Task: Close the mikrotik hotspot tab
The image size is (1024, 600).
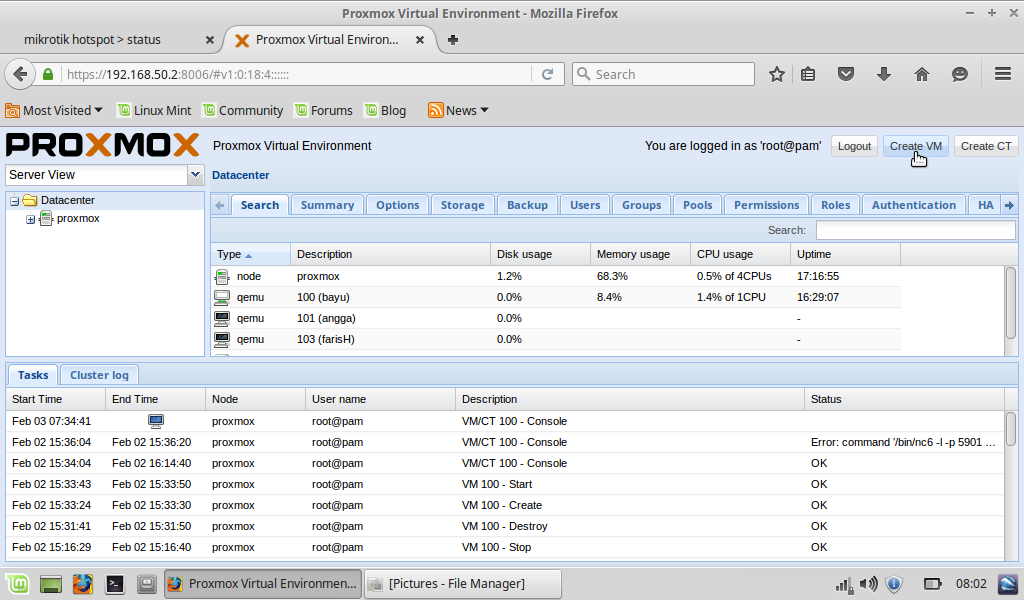Action: click(x=210, y=40)
